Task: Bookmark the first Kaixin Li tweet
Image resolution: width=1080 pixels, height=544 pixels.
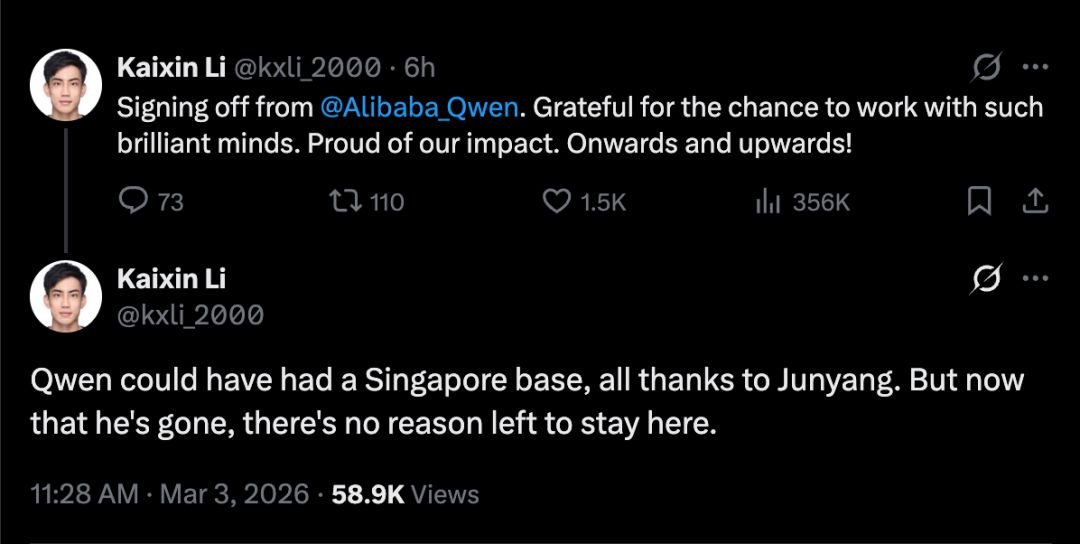Action: 979,202
